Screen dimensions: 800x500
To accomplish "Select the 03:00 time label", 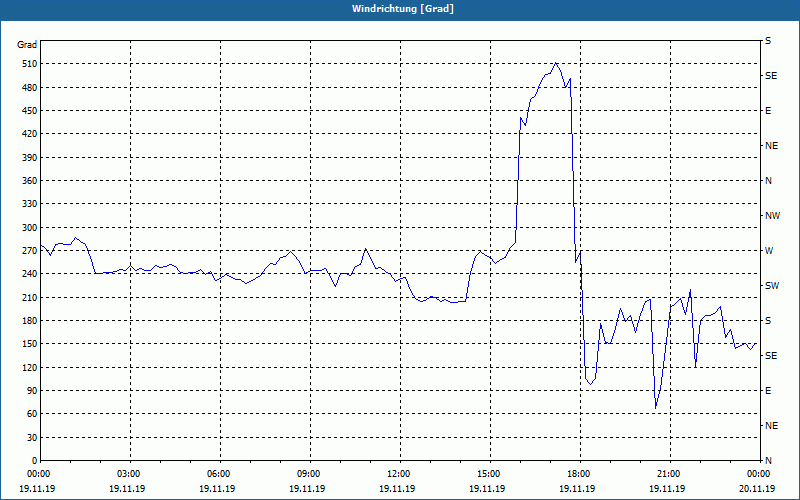I will click(131, 474).
